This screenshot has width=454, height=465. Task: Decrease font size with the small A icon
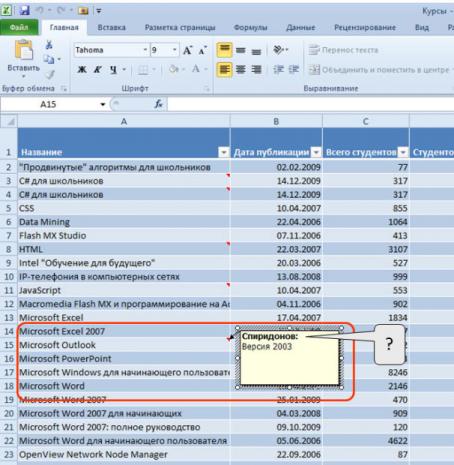202,50
